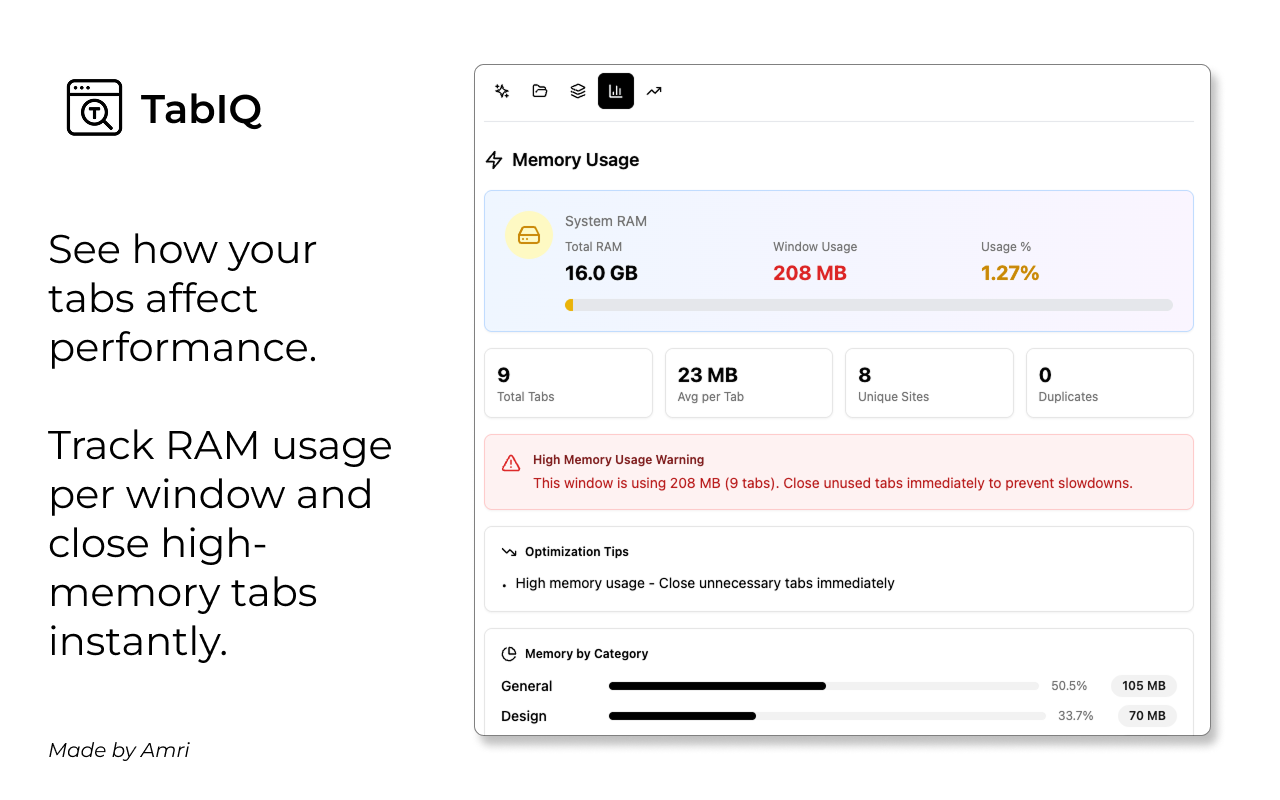Click the pie chart Memory by Category icon
This screenshot has width=1280, height=800.
point(507,653)
